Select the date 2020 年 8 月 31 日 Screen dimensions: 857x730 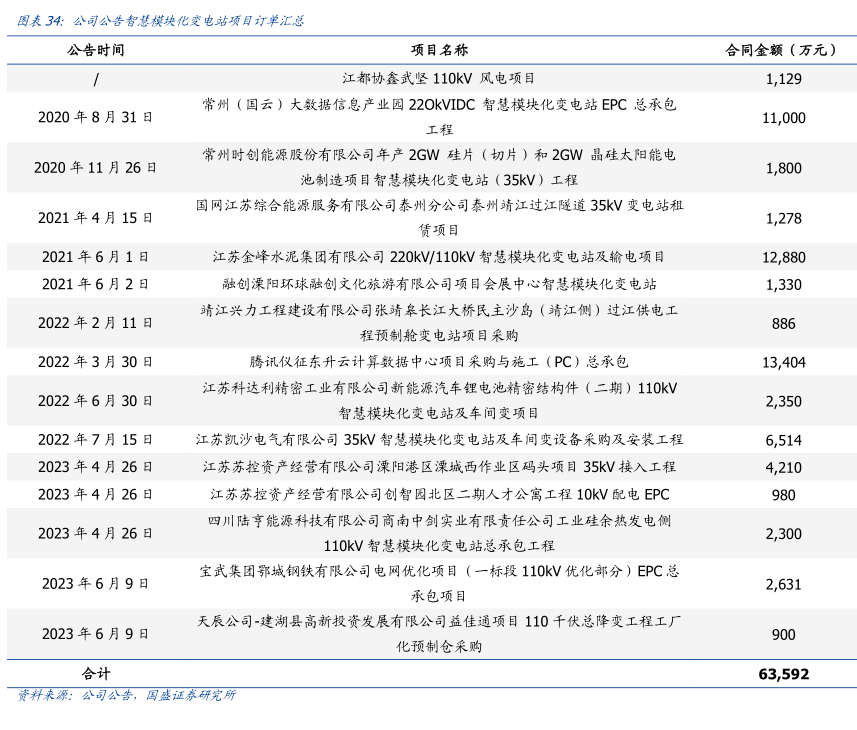(x=96, y=117)
